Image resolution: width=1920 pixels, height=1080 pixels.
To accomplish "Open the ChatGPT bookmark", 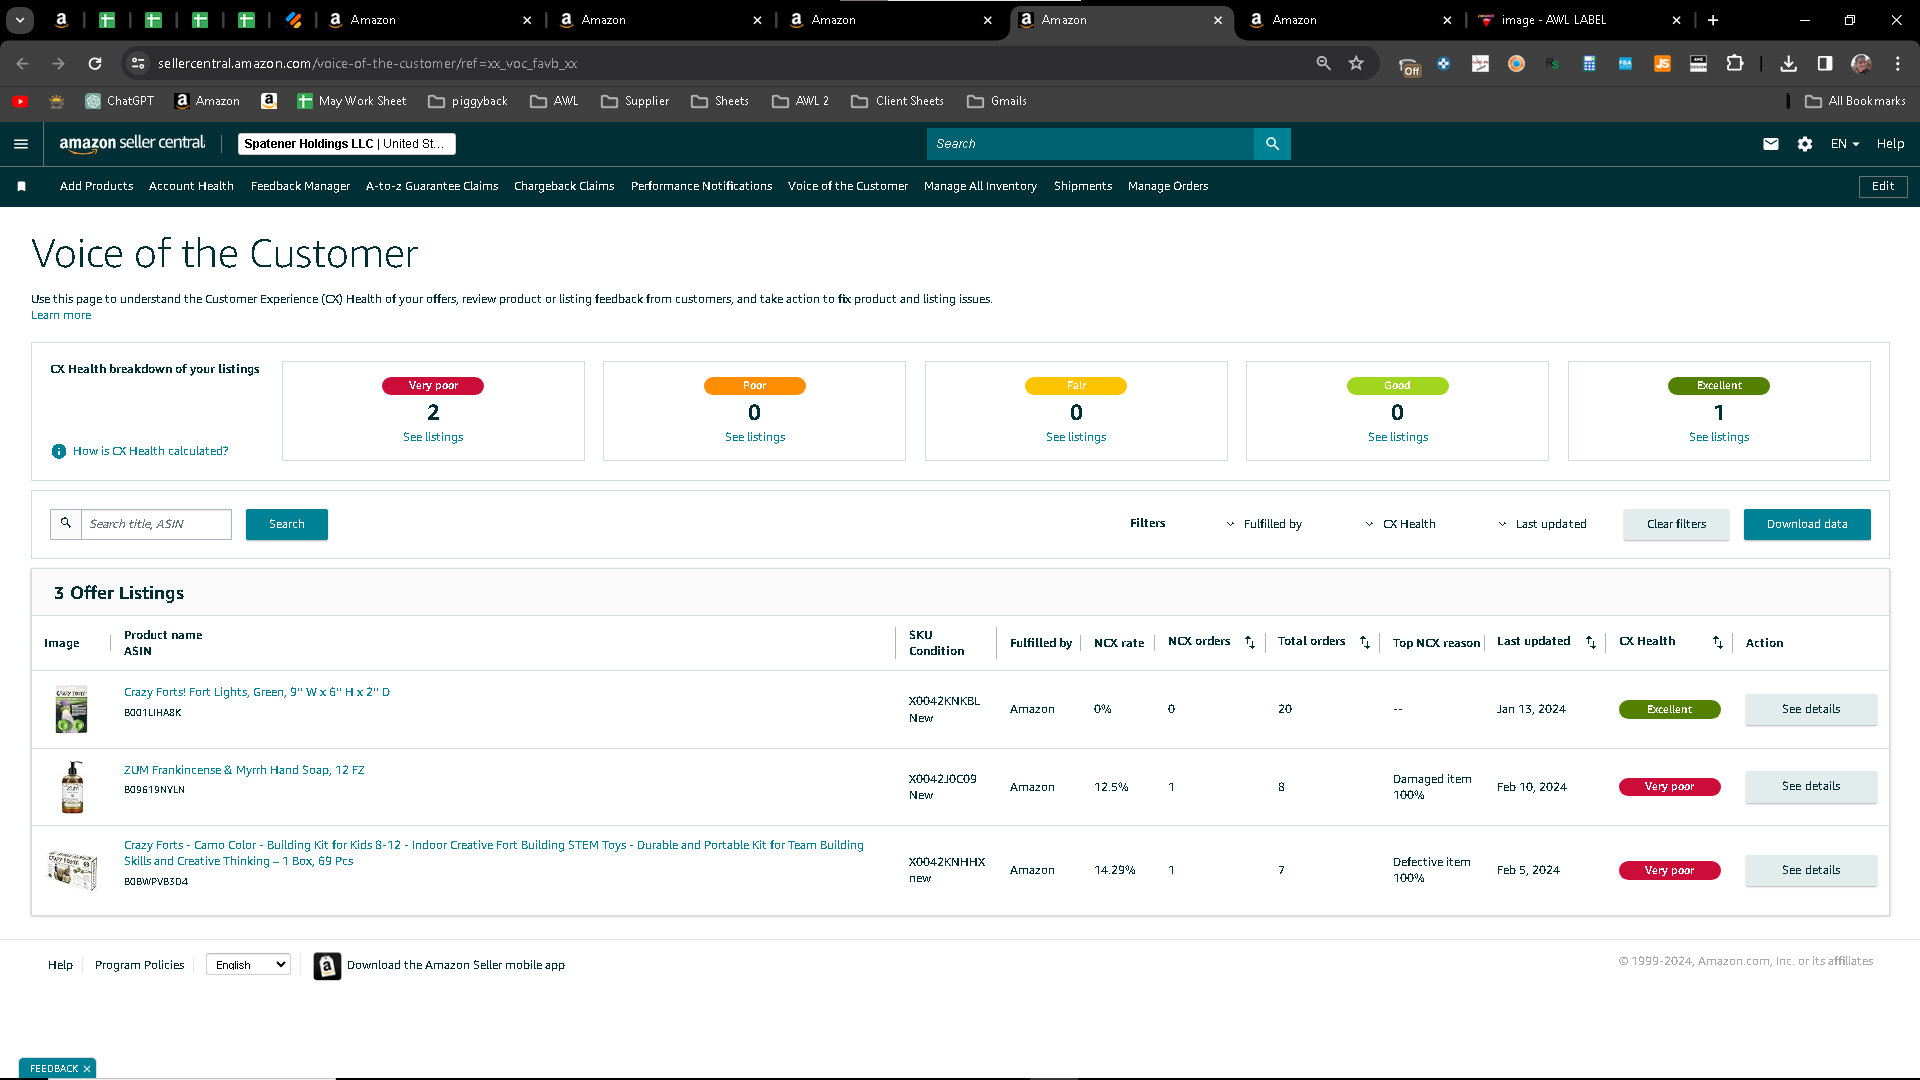I will click(119, 101).
